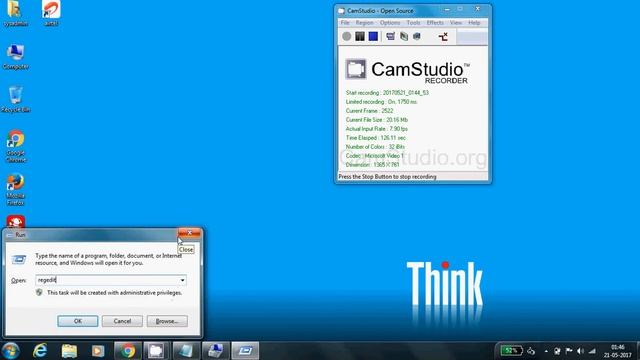Click the grey Record button in CamStudio
The height and width of the screenshot is (360, 640).
coord(347,36)
